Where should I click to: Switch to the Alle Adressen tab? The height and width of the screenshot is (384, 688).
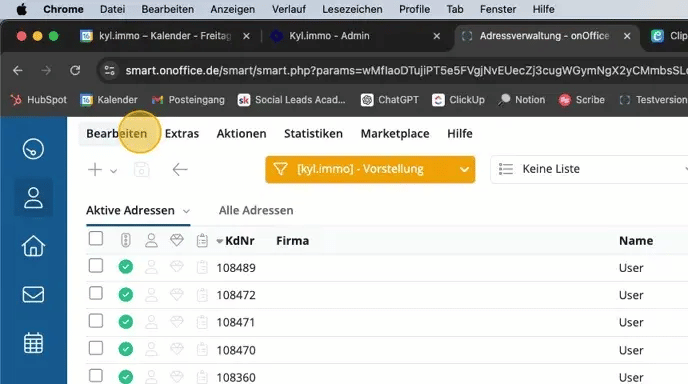(256, 210)
